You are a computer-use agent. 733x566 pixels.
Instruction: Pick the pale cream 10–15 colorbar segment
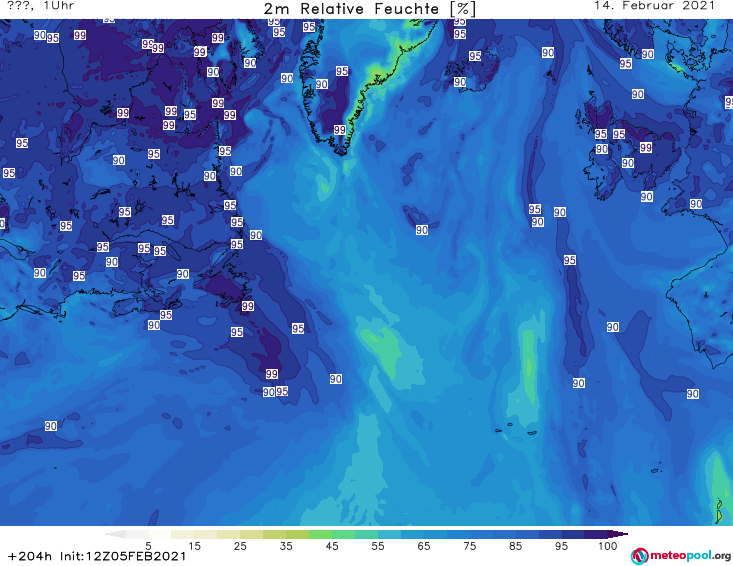click(182, 534)
